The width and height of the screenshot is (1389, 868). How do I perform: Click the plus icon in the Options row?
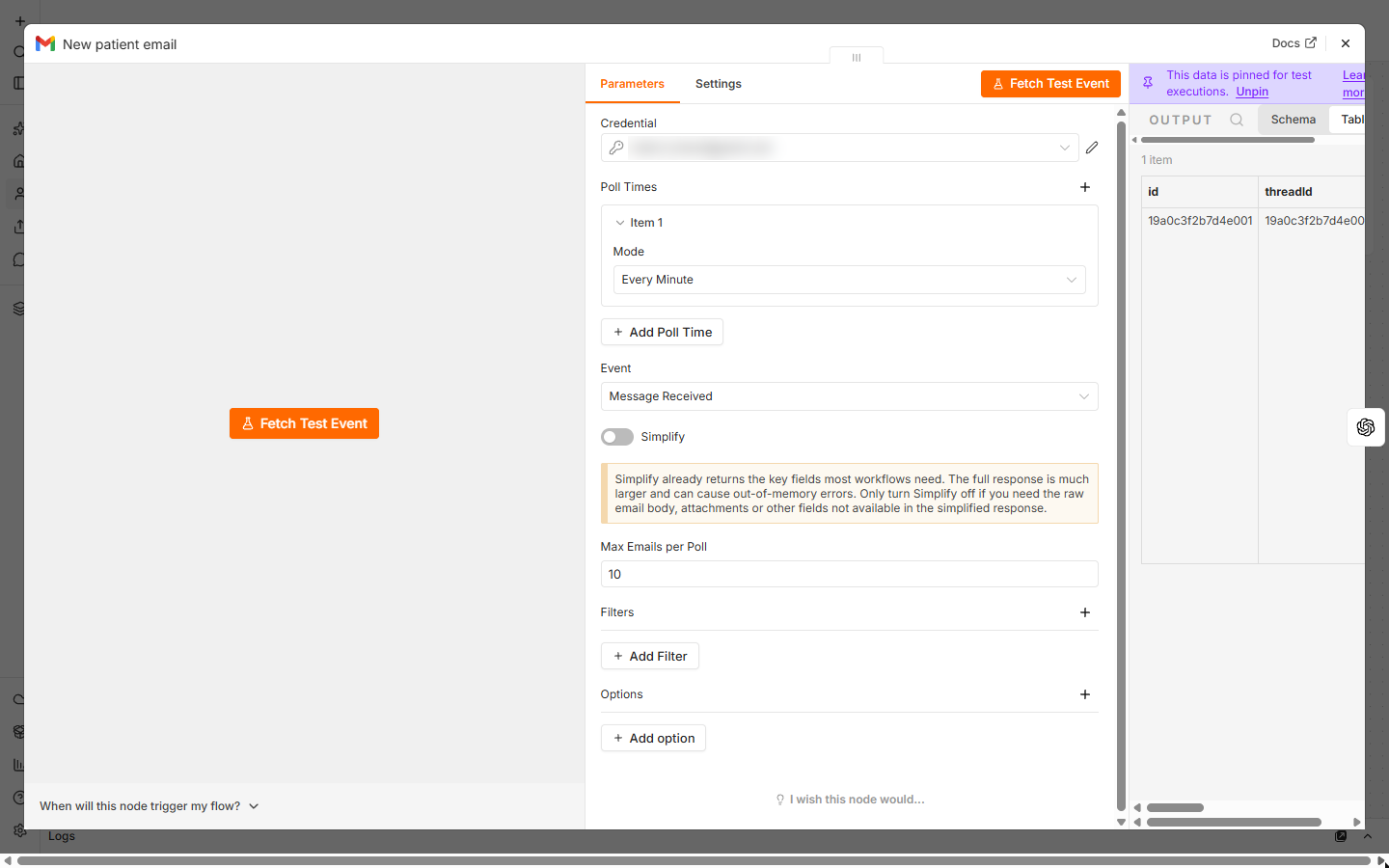pos(1085,694)
